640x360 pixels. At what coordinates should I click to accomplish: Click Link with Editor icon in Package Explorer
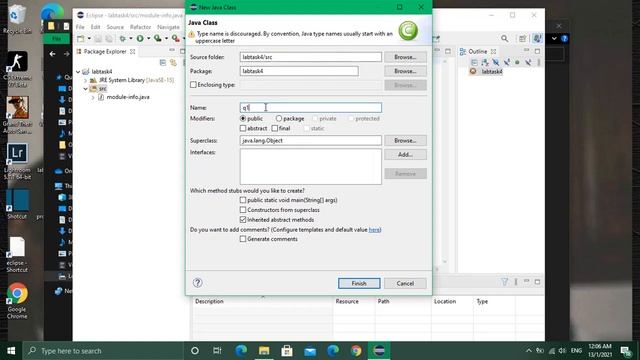173,62
